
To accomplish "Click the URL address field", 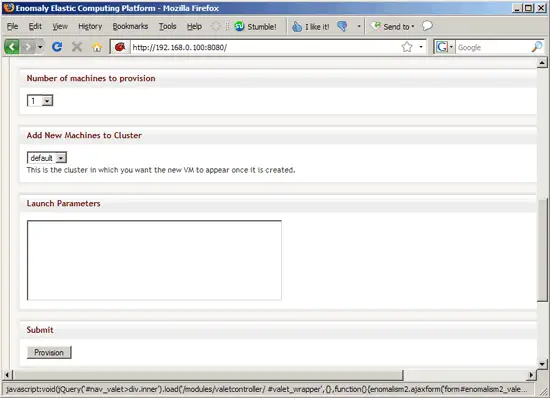I will (x=265, y=47).
